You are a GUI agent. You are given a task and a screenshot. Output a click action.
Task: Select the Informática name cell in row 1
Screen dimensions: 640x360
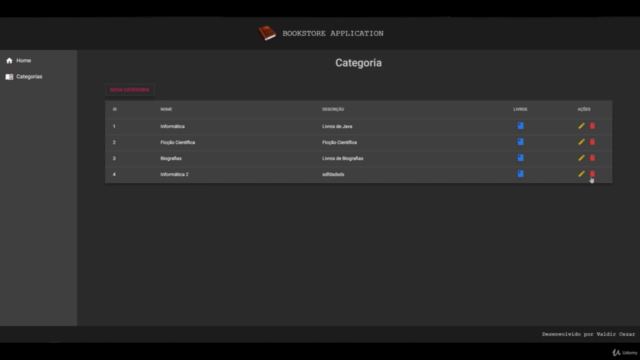click(172, 126)
